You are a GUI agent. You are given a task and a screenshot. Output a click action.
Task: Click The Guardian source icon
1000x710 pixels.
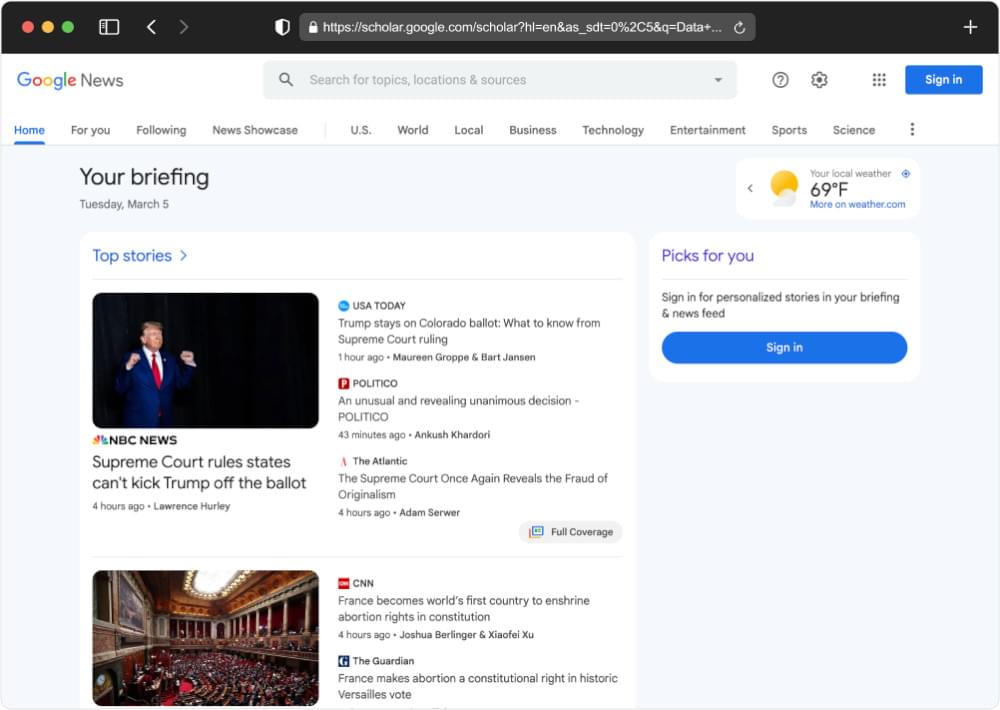(342, 661)
